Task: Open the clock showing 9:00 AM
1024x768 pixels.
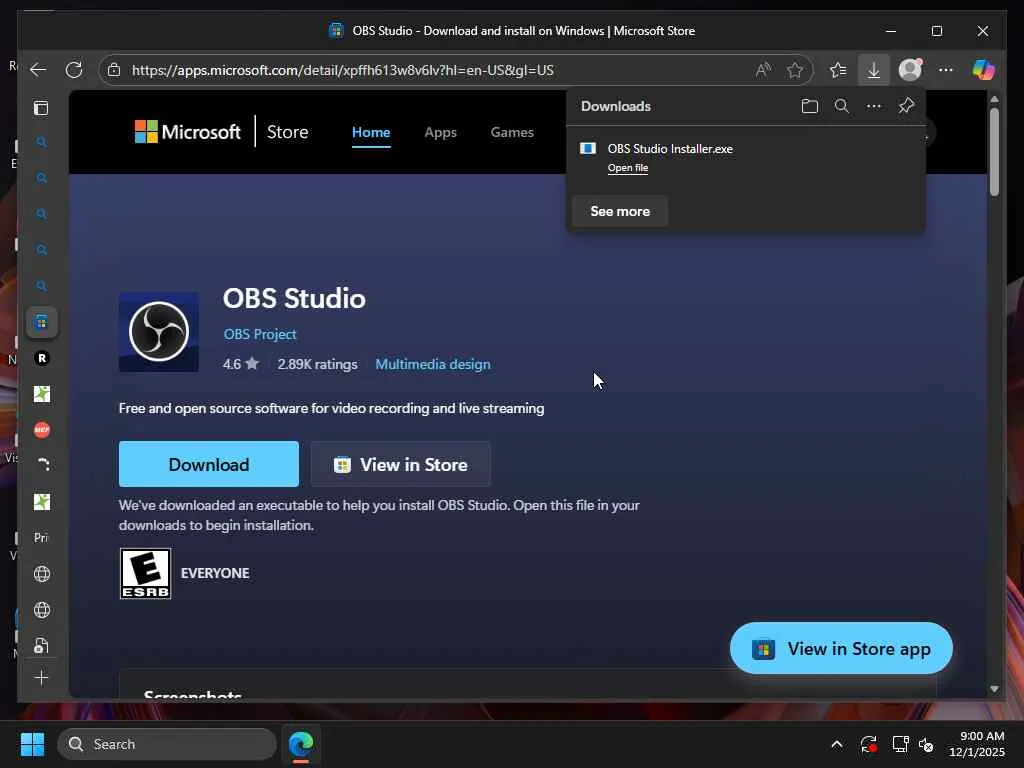Action: click(977, 744)
